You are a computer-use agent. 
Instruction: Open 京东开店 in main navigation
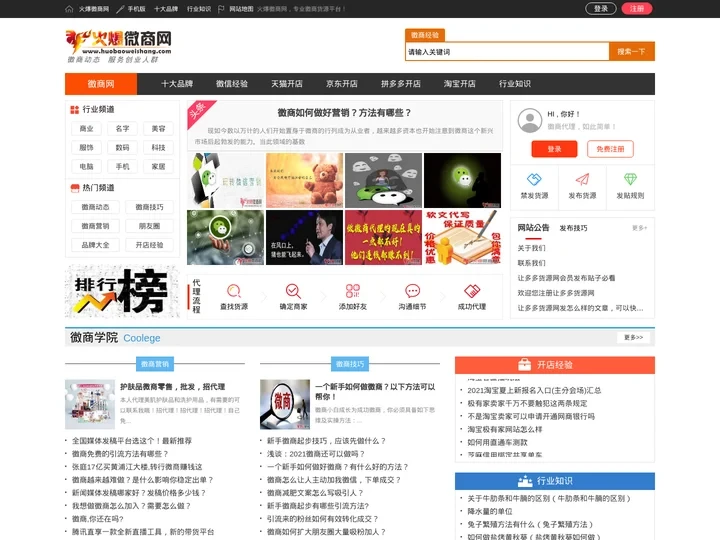[342, 84]
